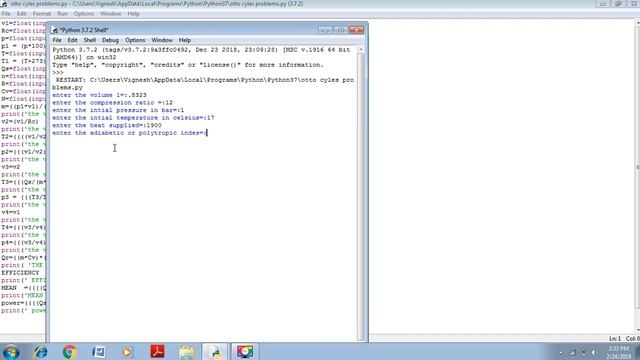Click the 'EFFICIENCY' line in editor
Image resolution: width=640 pixels, height=360 pixels.
20,273
